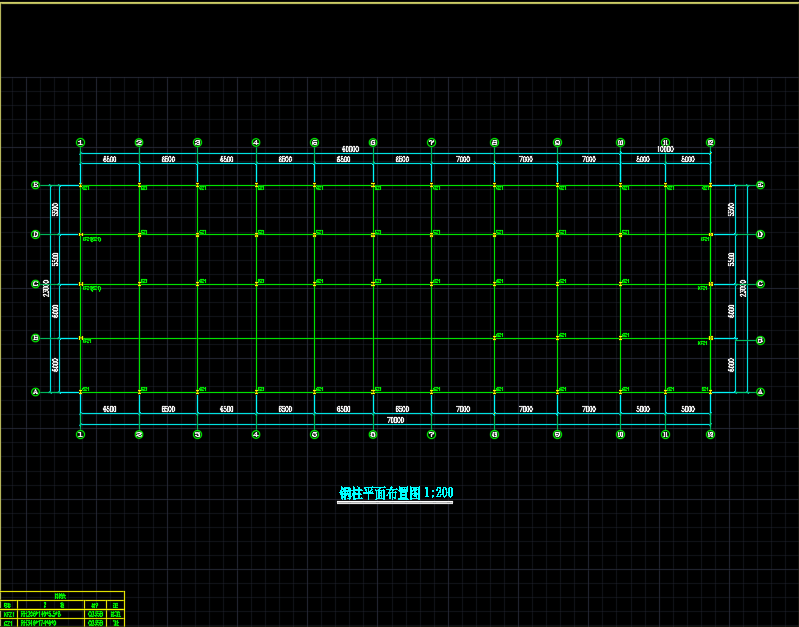
Task: Click the KFZ1 row in the column table
Action: tap(62, 614)
